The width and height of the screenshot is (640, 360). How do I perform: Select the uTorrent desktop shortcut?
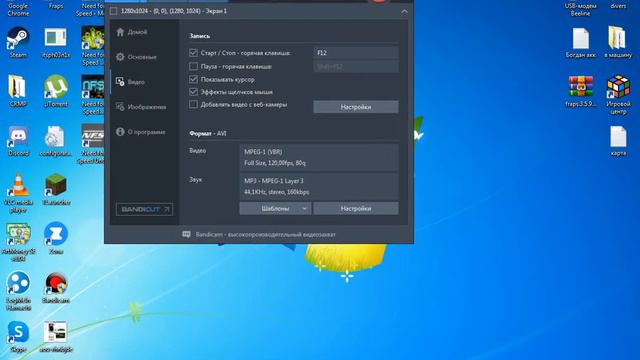point(56,91)
